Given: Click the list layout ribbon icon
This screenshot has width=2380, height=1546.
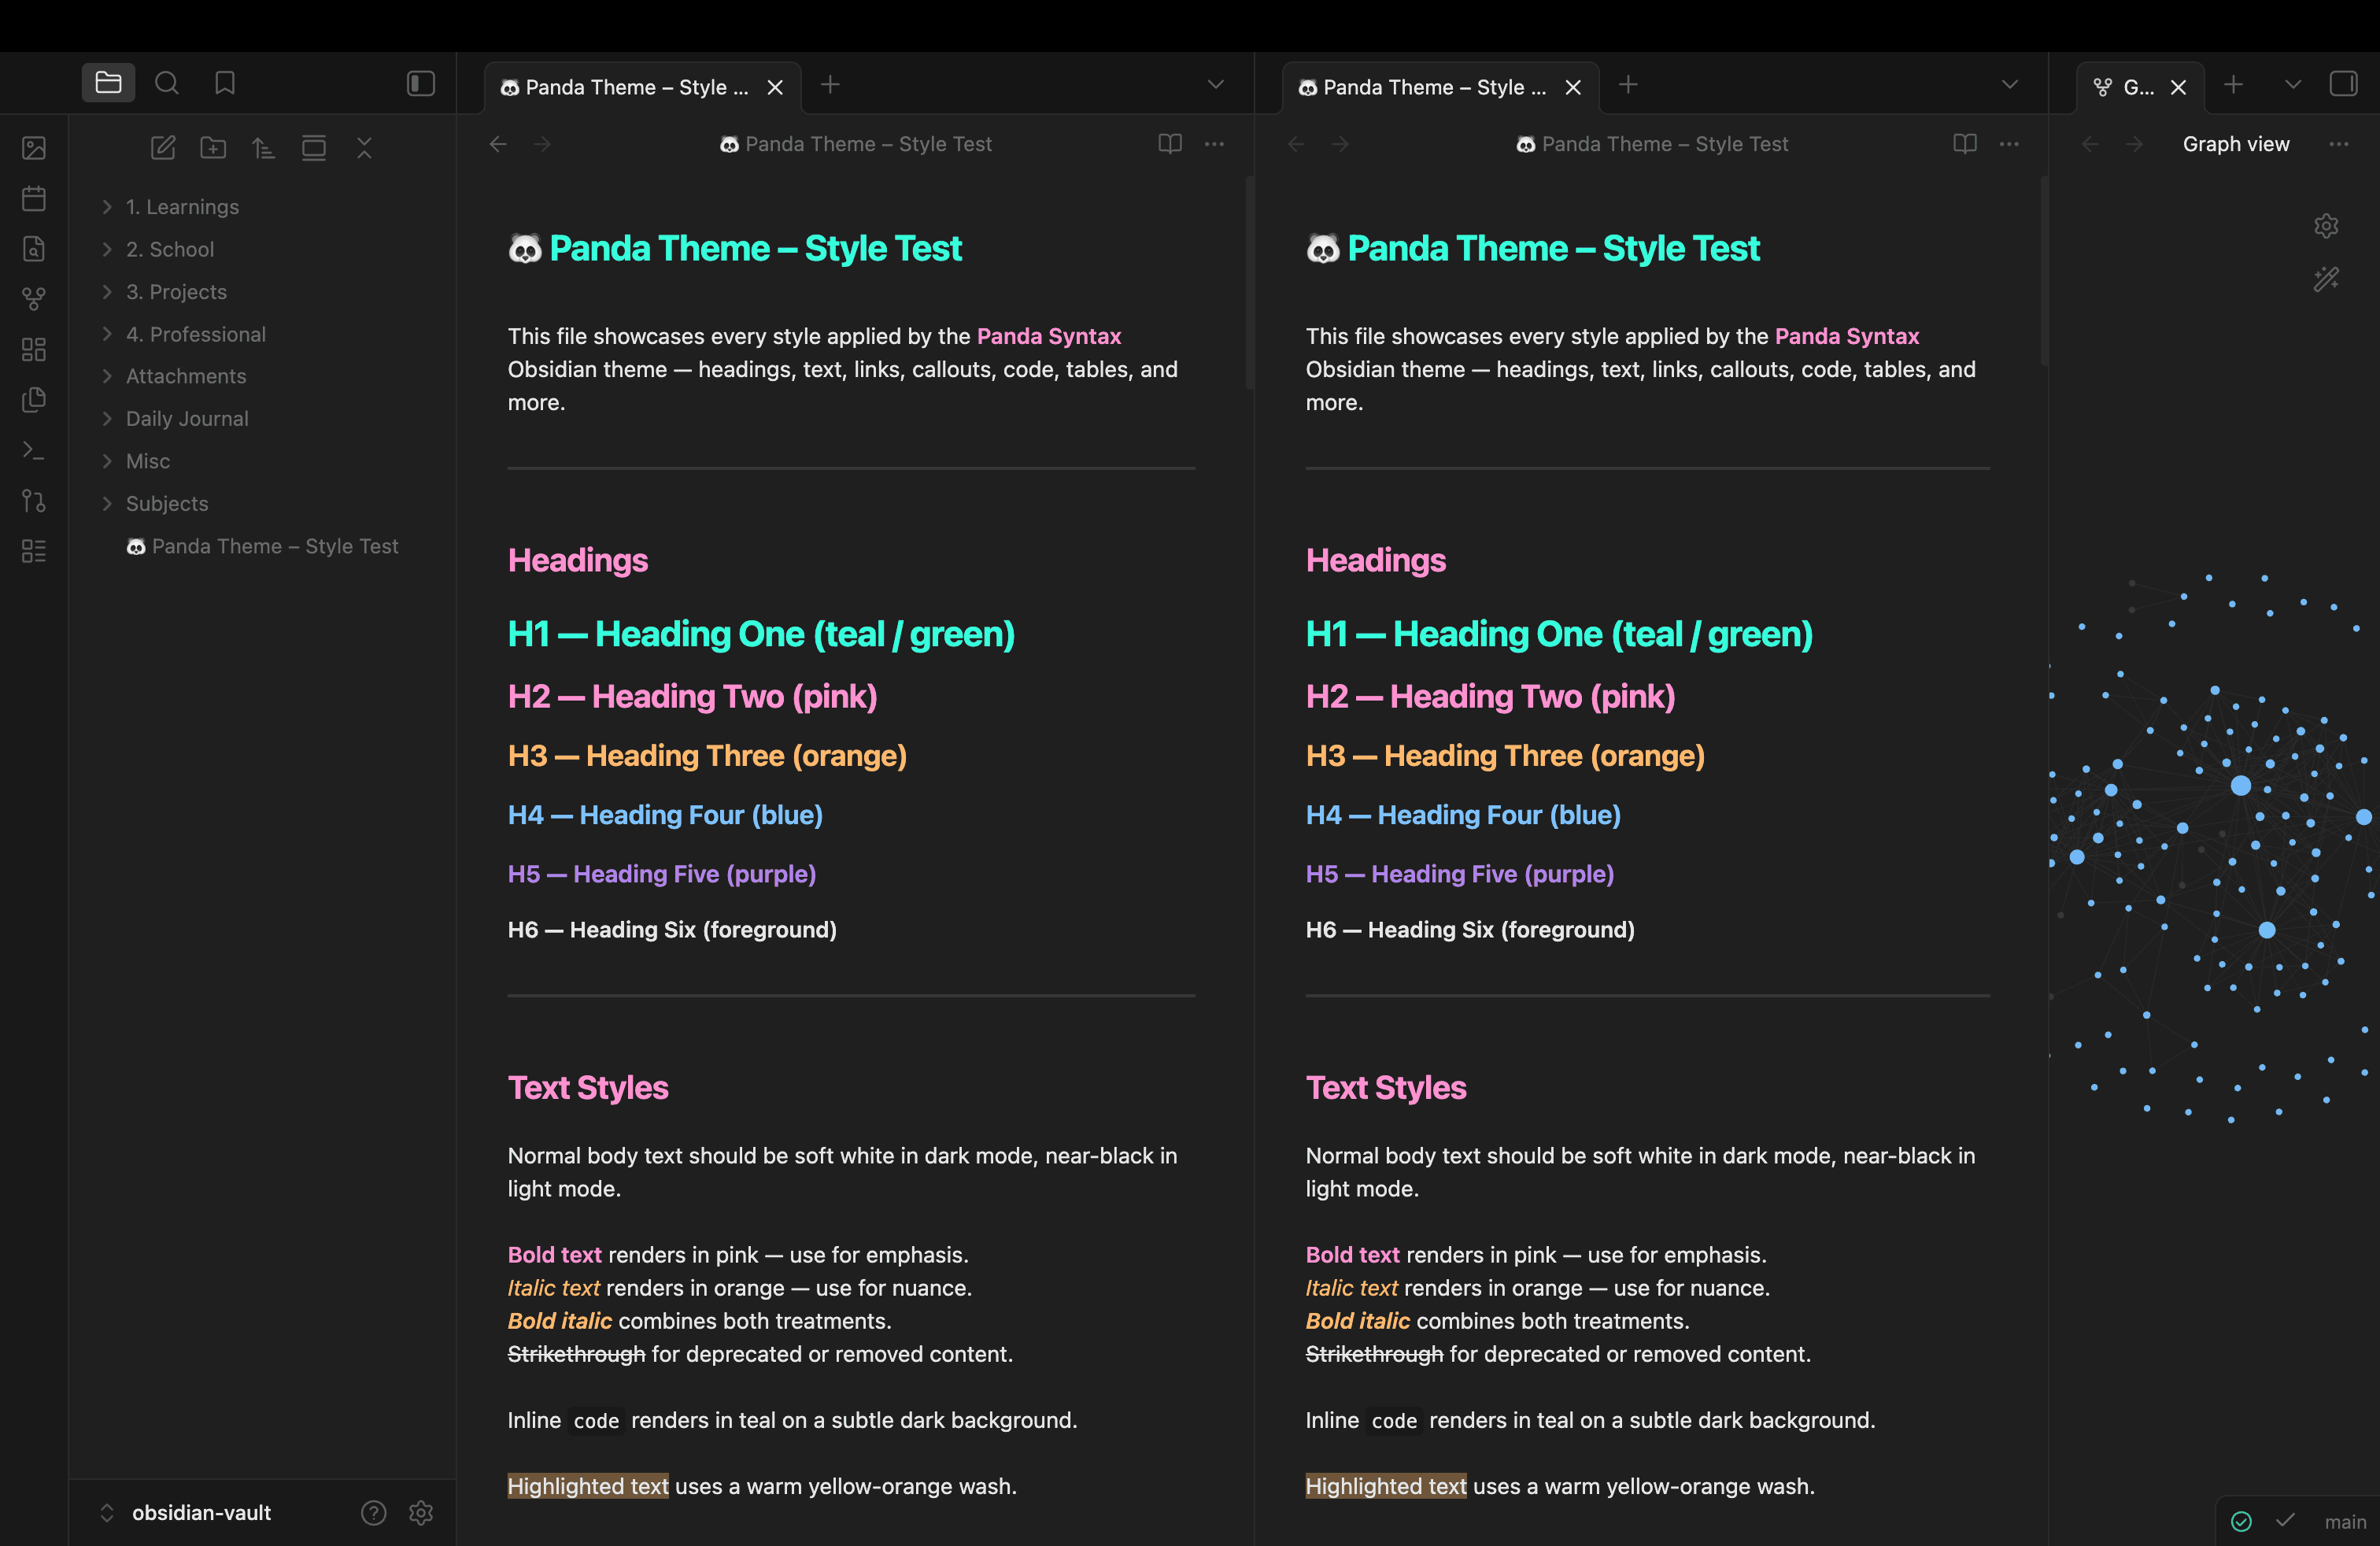Looking at the screenshot, I should pos(34,551).
